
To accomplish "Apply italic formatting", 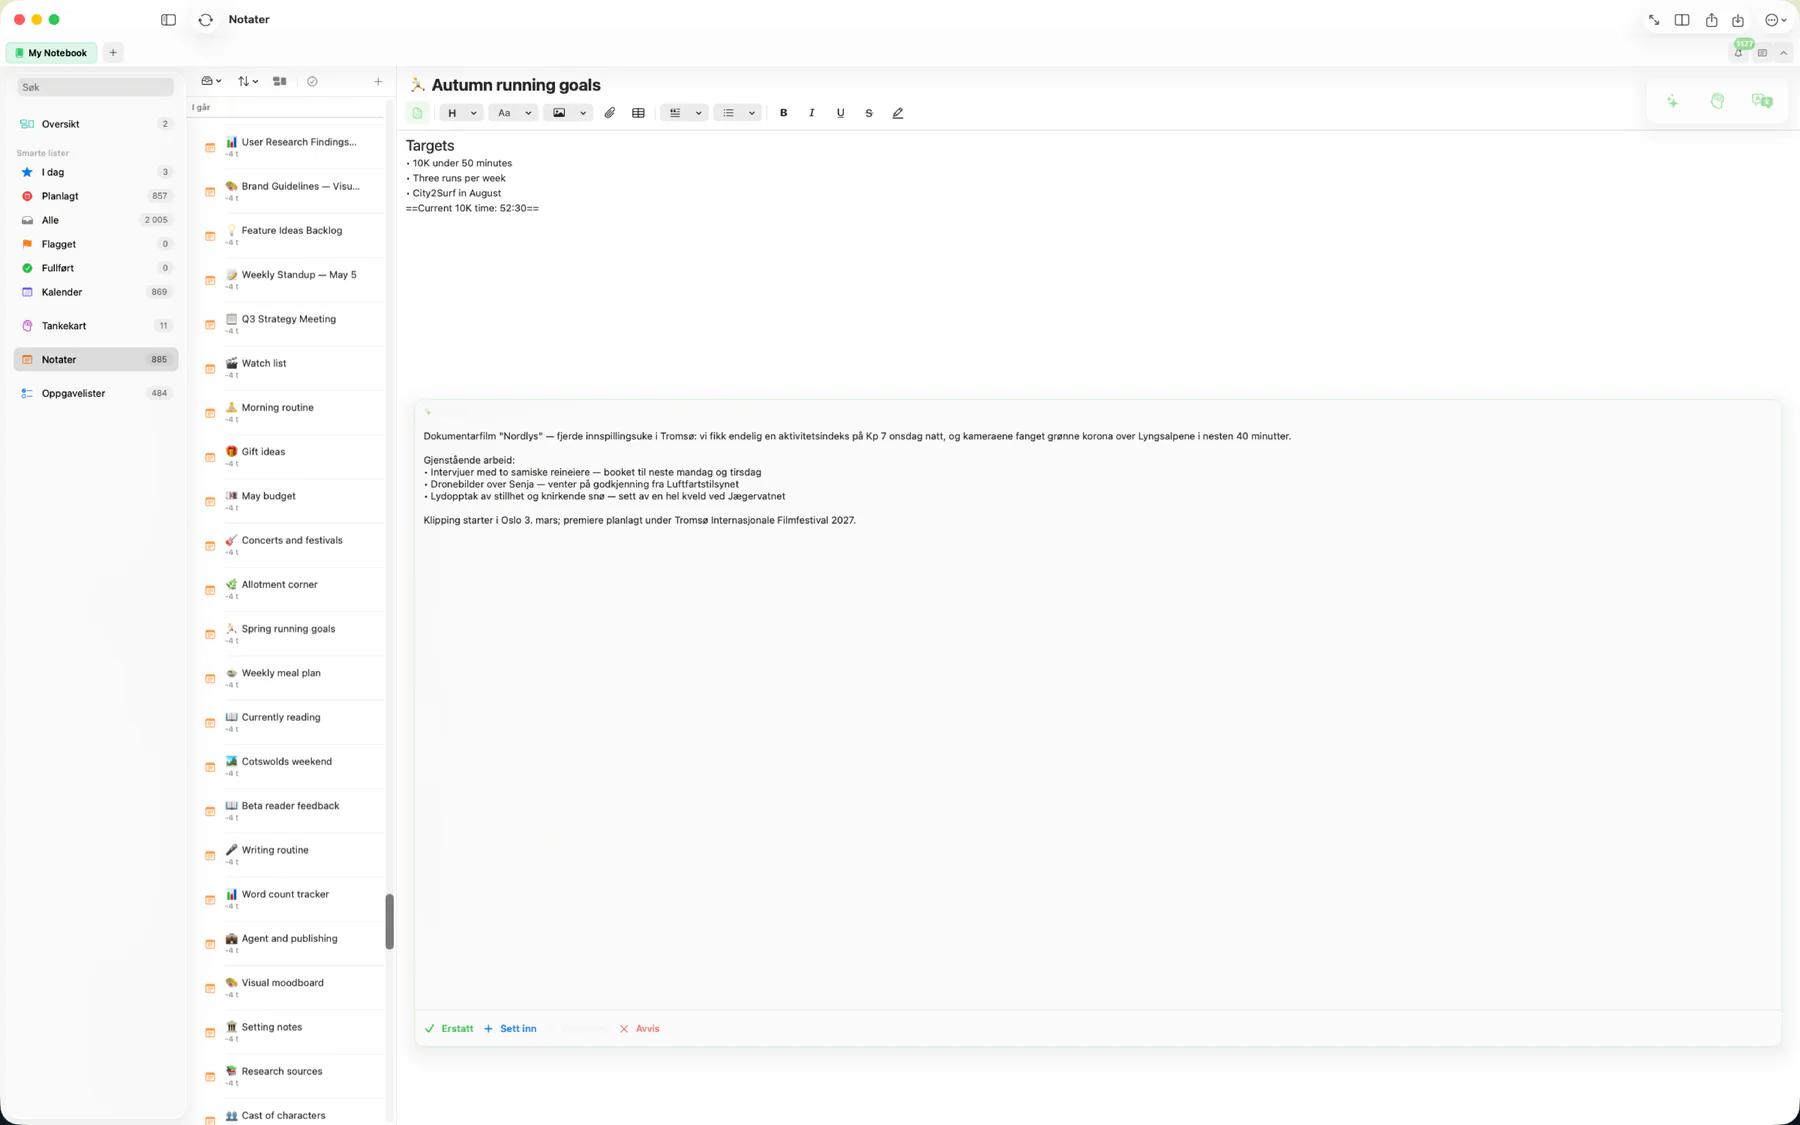I will 811,113.
